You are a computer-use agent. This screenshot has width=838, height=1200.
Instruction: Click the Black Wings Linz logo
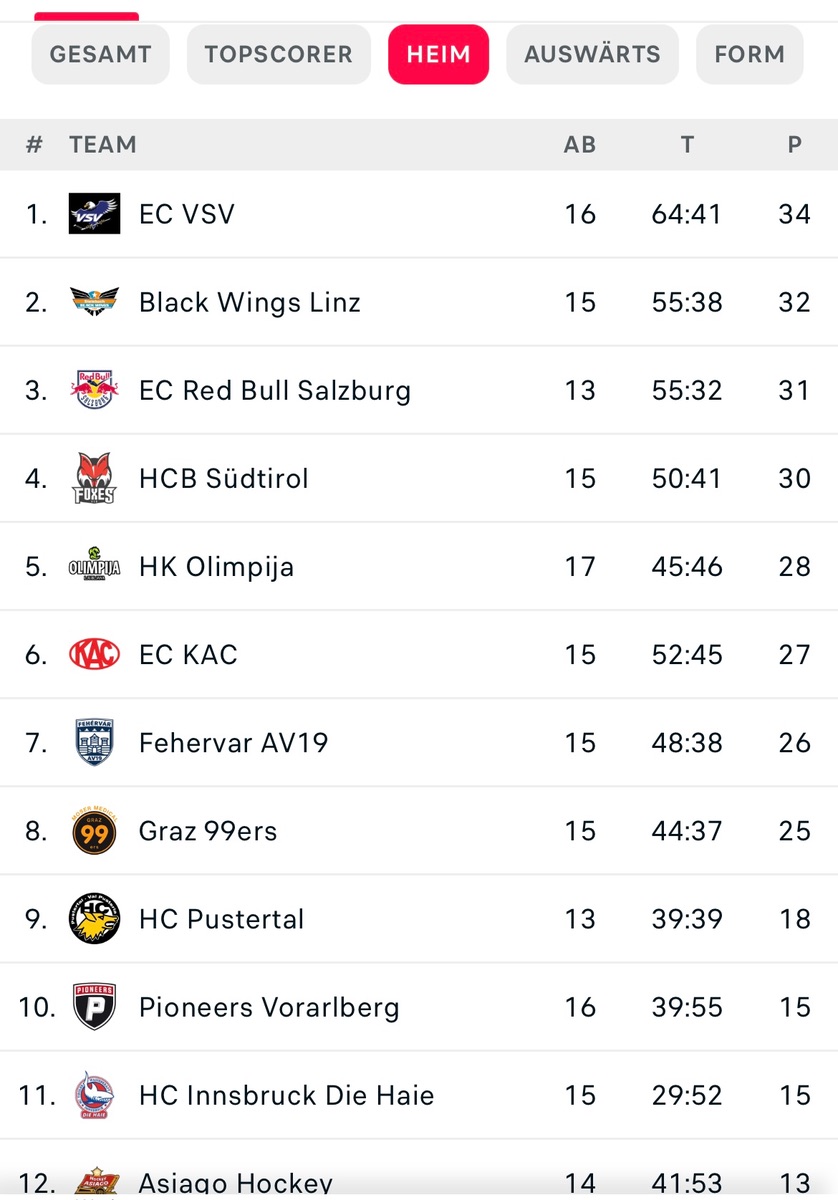tap(94, 302)
